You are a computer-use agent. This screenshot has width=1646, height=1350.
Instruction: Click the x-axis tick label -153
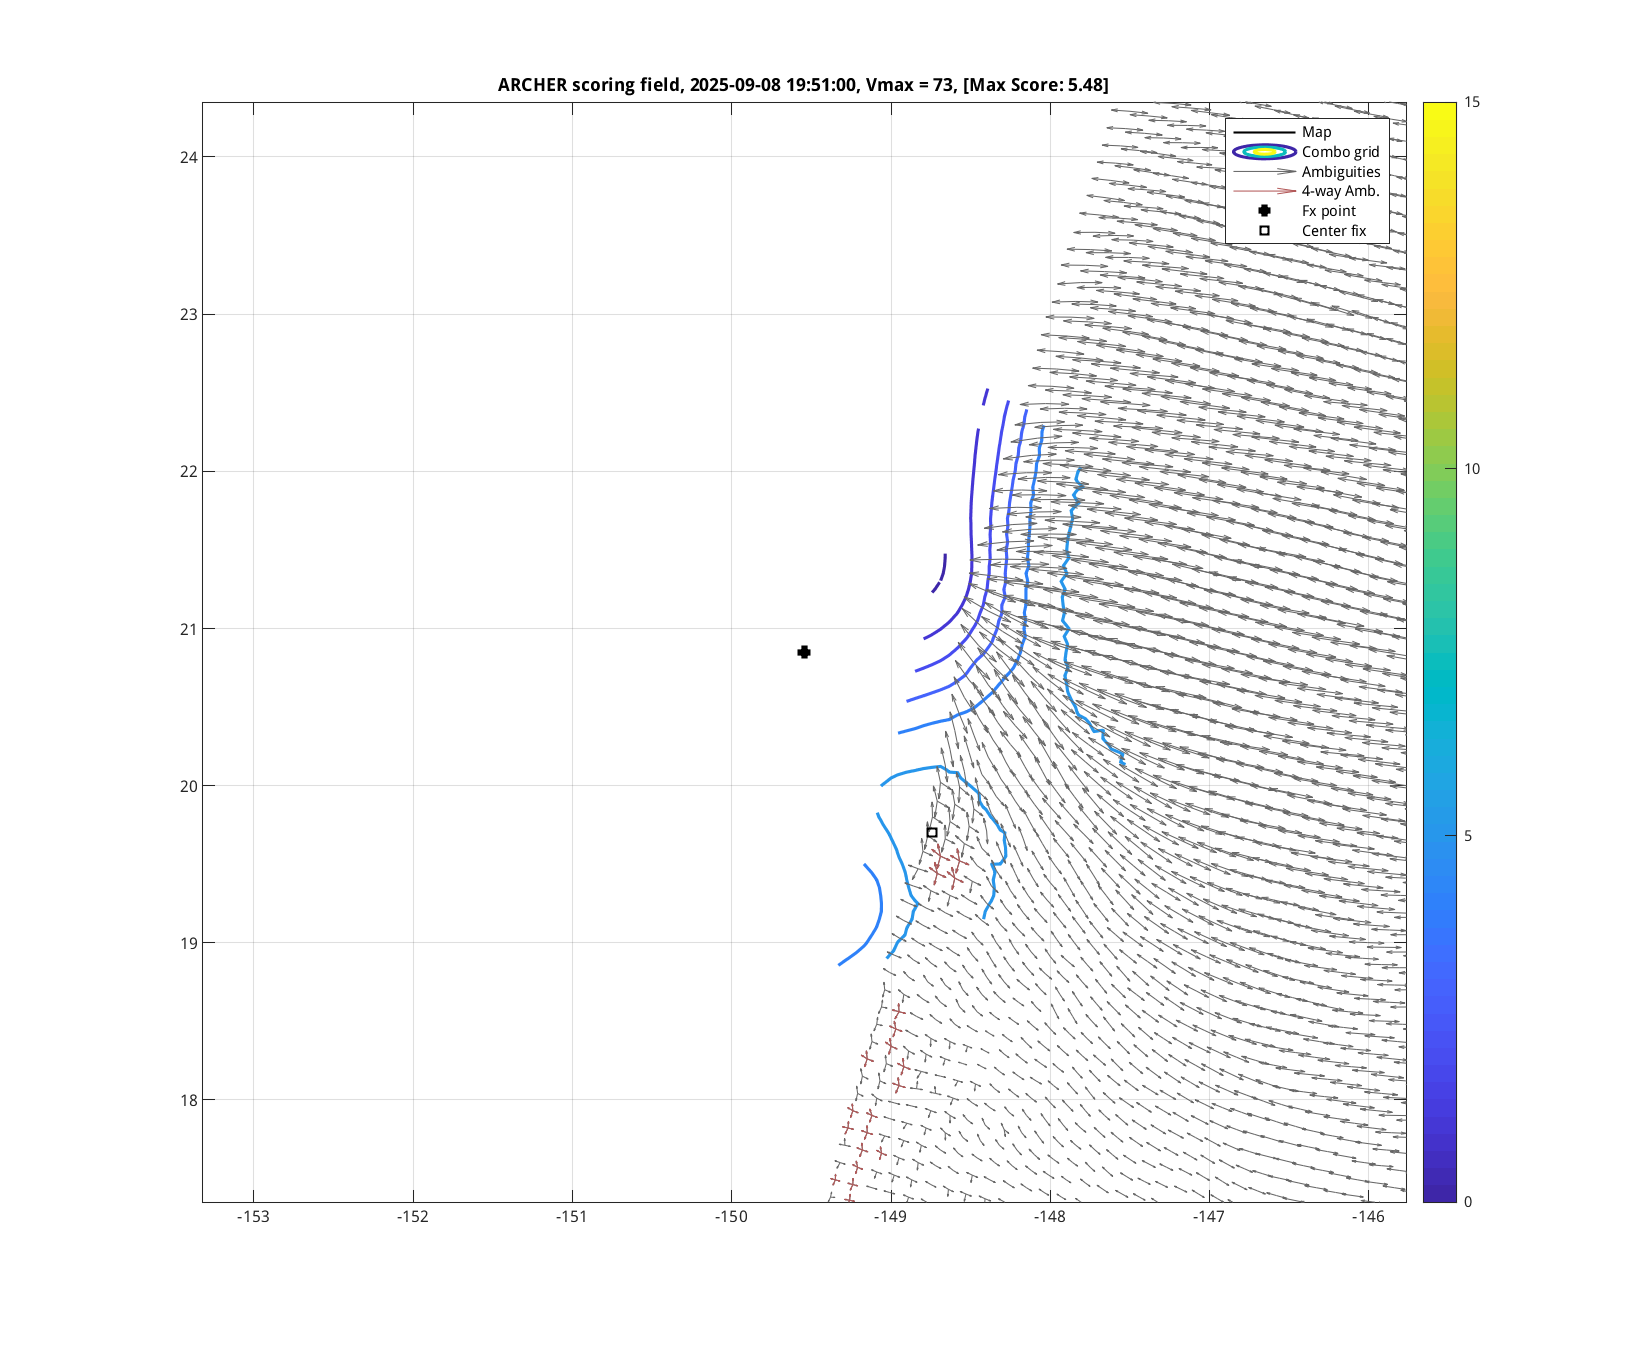click(253, 1217)
